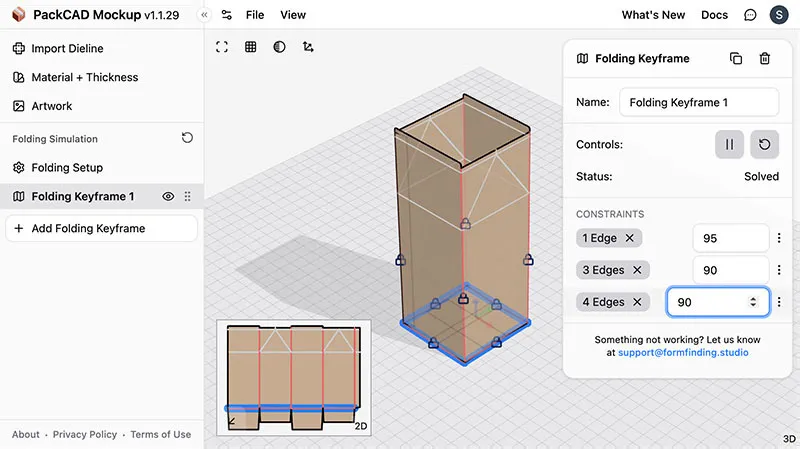Remove the 4 Edges constraint
Screen dimensions: 800x449
(637, 302)
